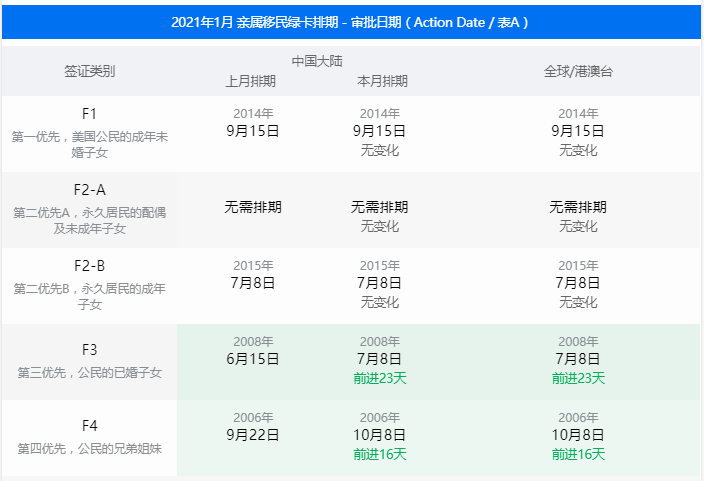
Task: Click F1 全球/港澳台 date '9月15日'
Action: coord(578,131)
